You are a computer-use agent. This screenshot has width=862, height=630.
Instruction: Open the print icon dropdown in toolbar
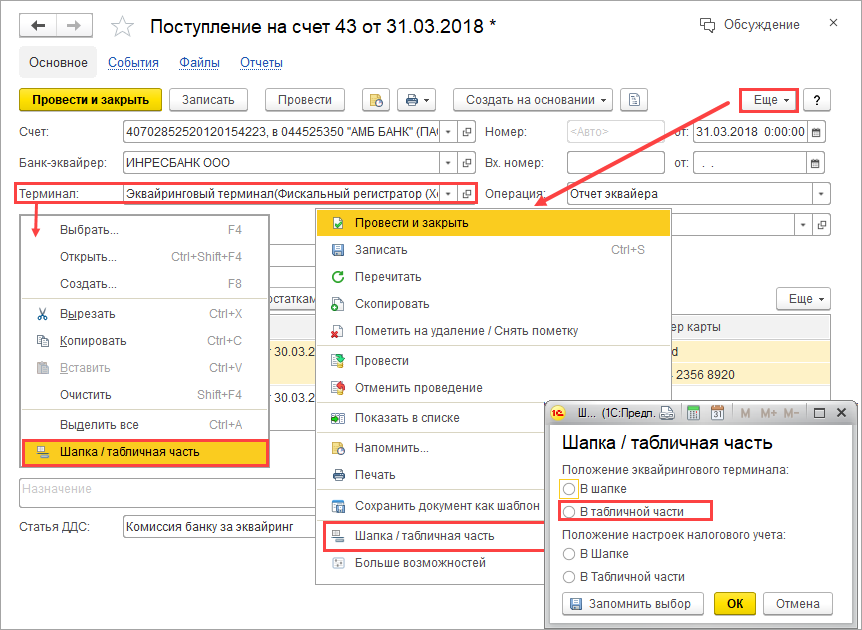417,100
